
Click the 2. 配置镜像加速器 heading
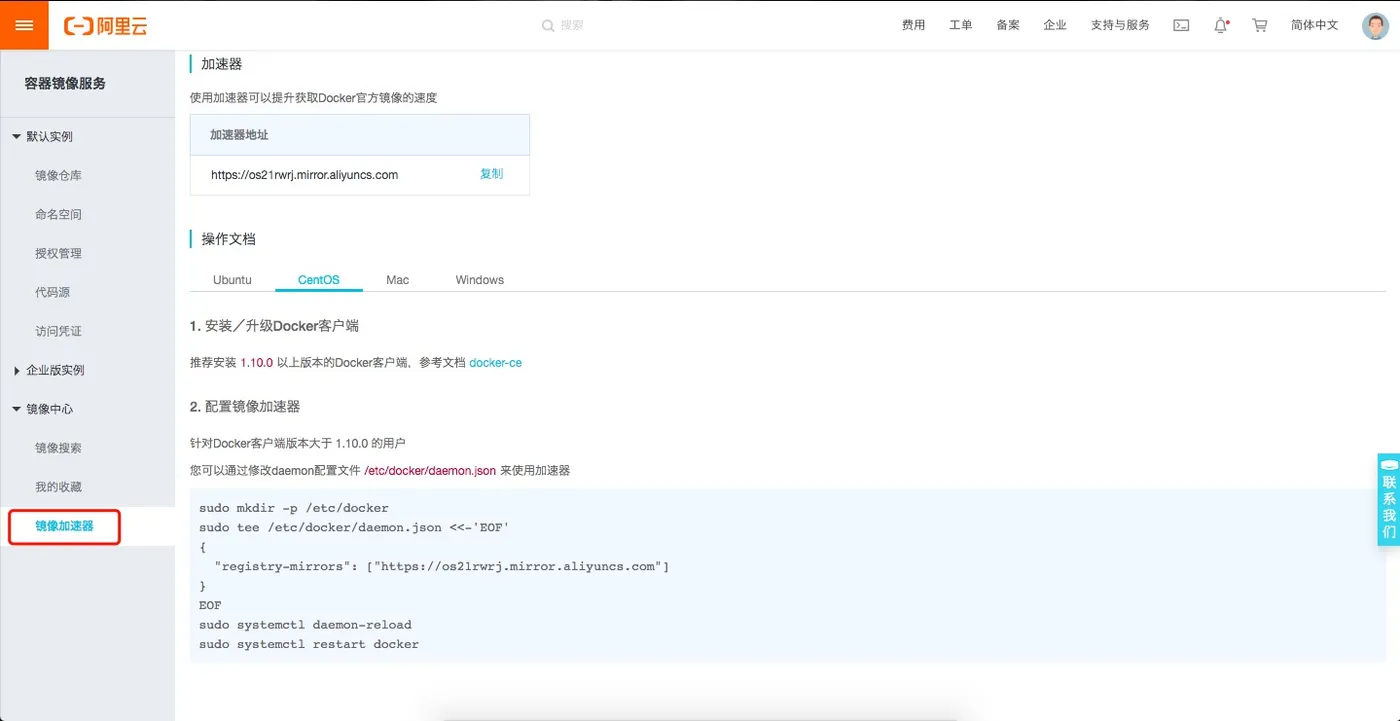pos(245,407)
